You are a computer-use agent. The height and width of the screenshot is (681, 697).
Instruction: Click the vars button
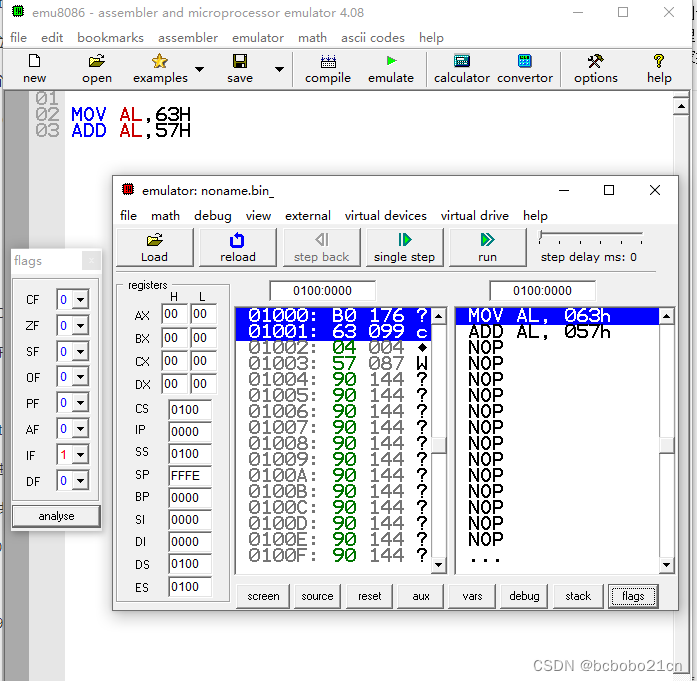(x=472, y=596)
